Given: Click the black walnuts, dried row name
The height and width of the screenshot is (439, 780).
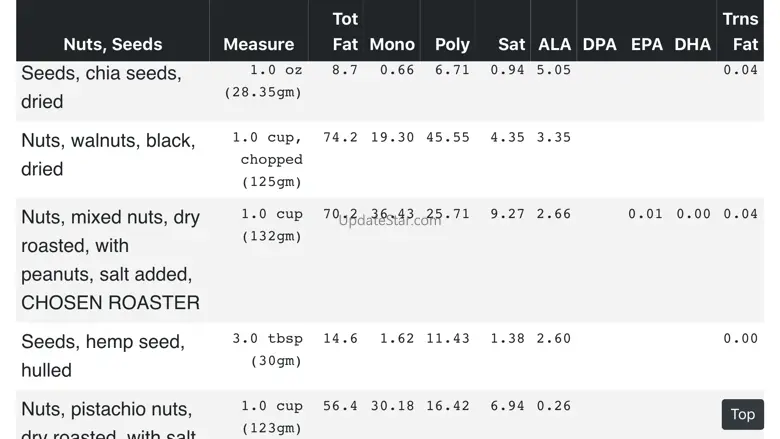Looking at the screenshot, I should (108, 154).
